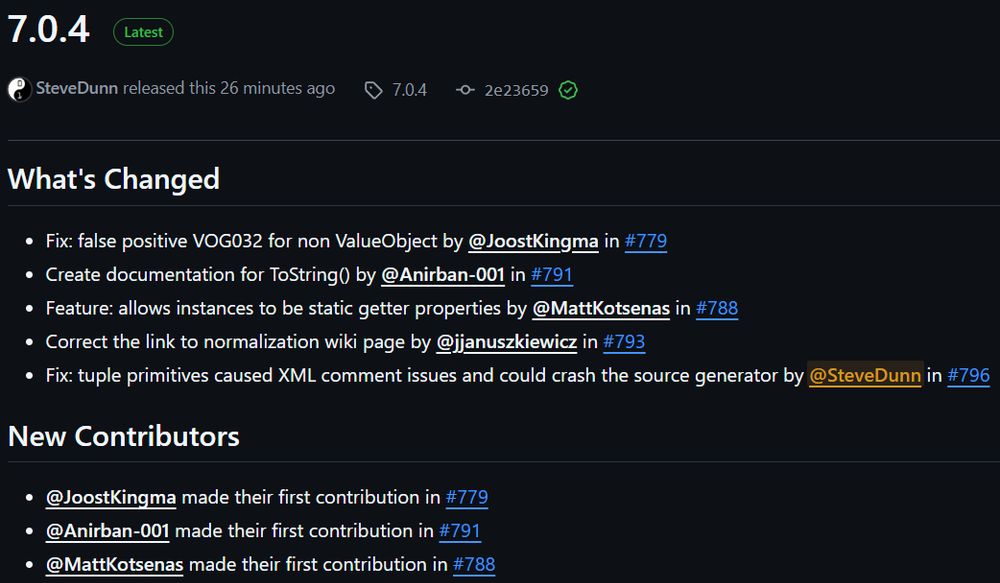
Task: Click the green Latest badge
Action: coord(143,32)
